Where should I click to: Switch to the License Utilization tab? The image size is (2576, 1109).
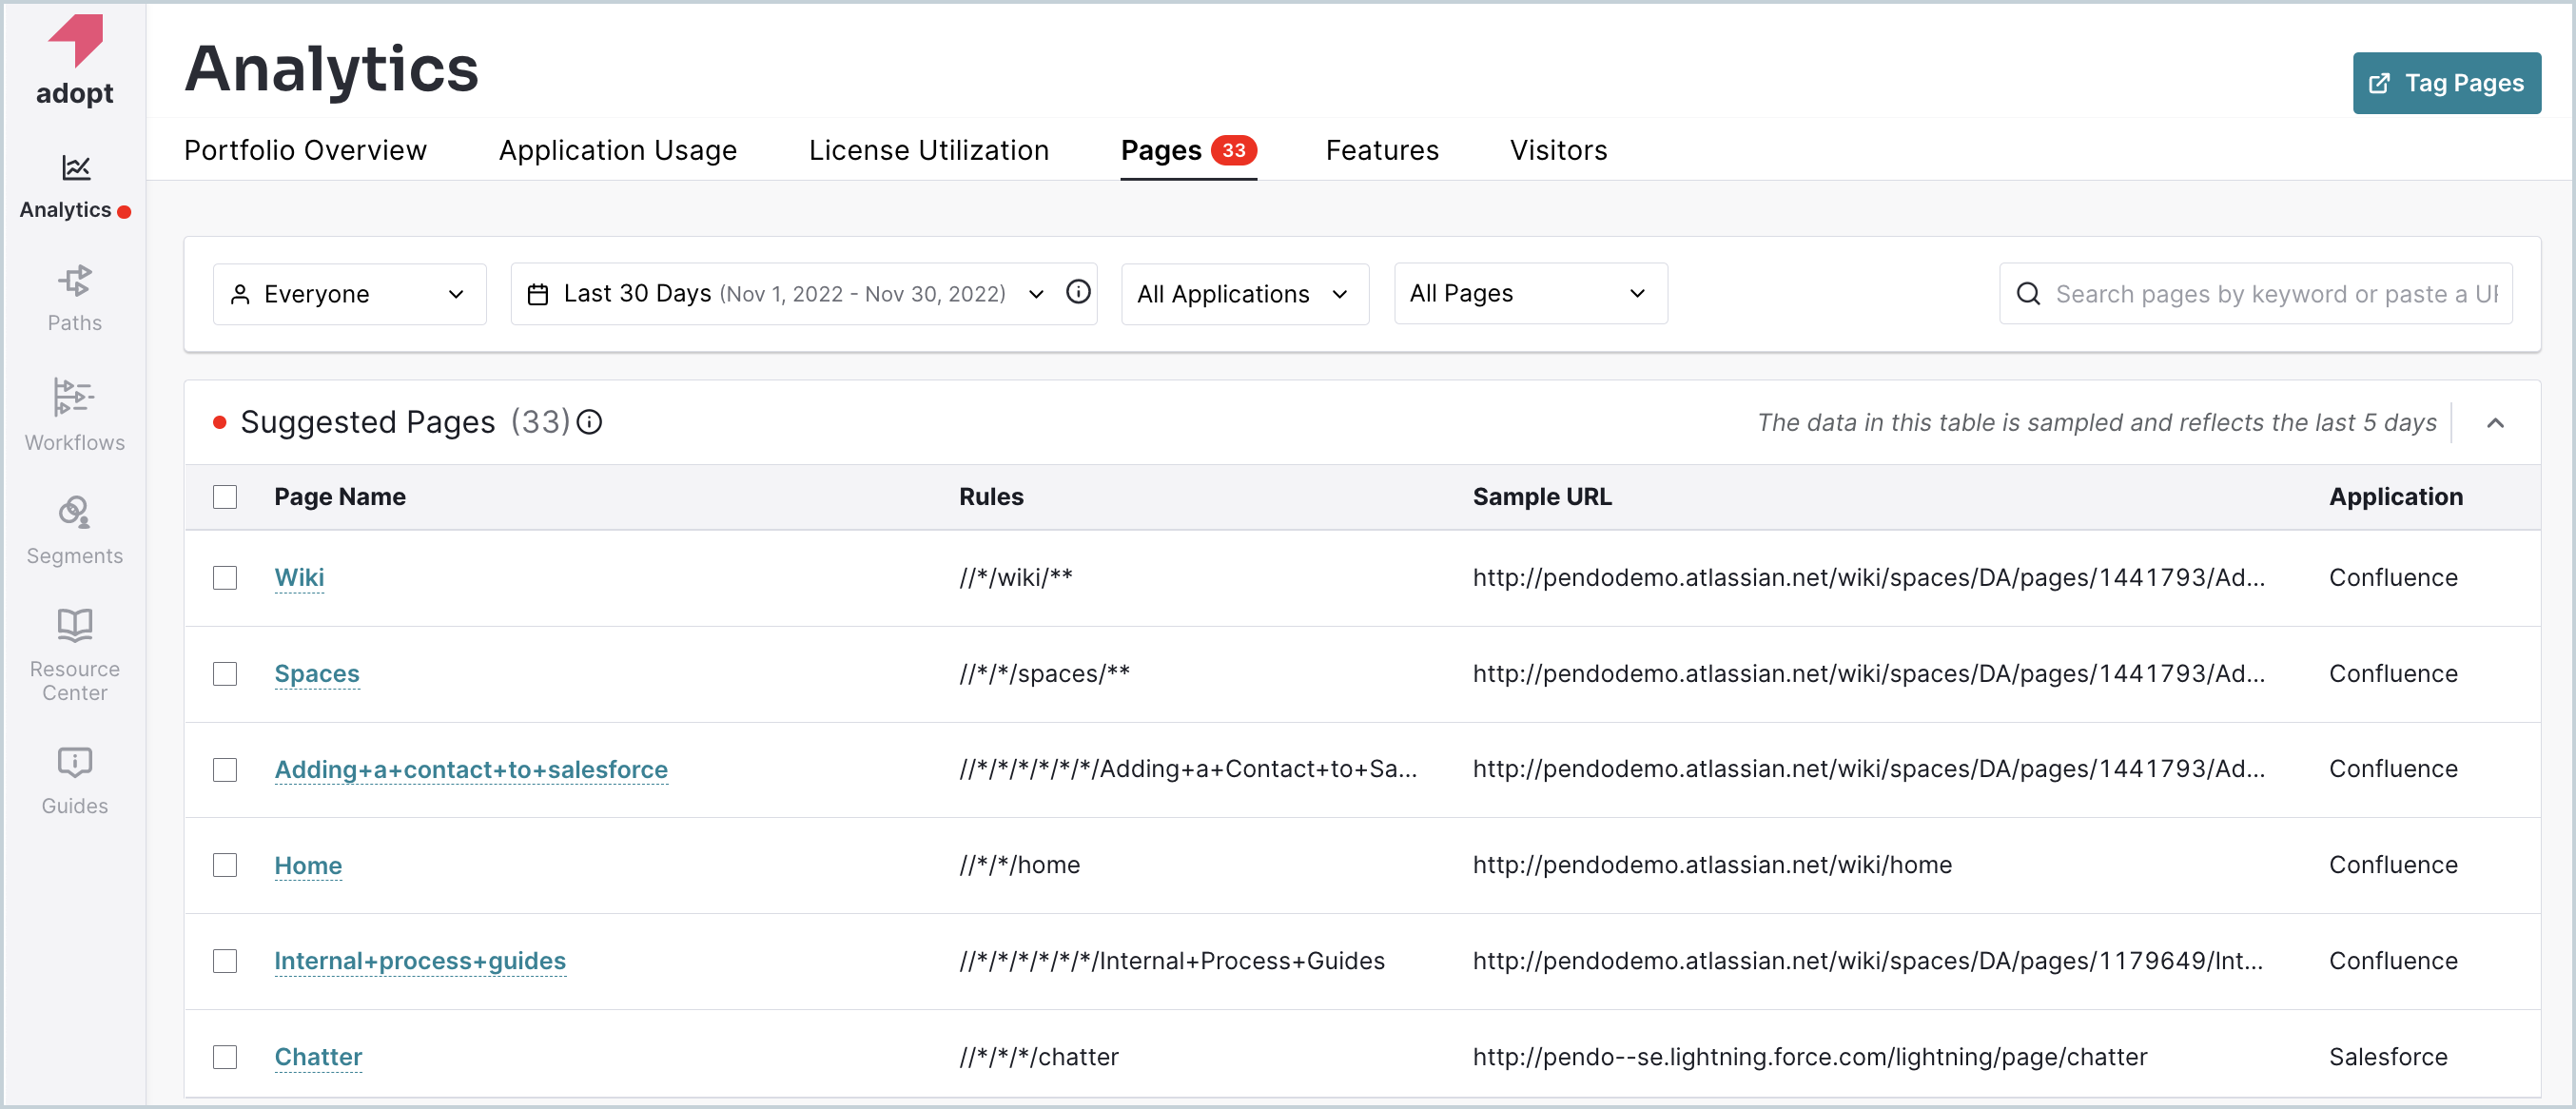point(929,150)
